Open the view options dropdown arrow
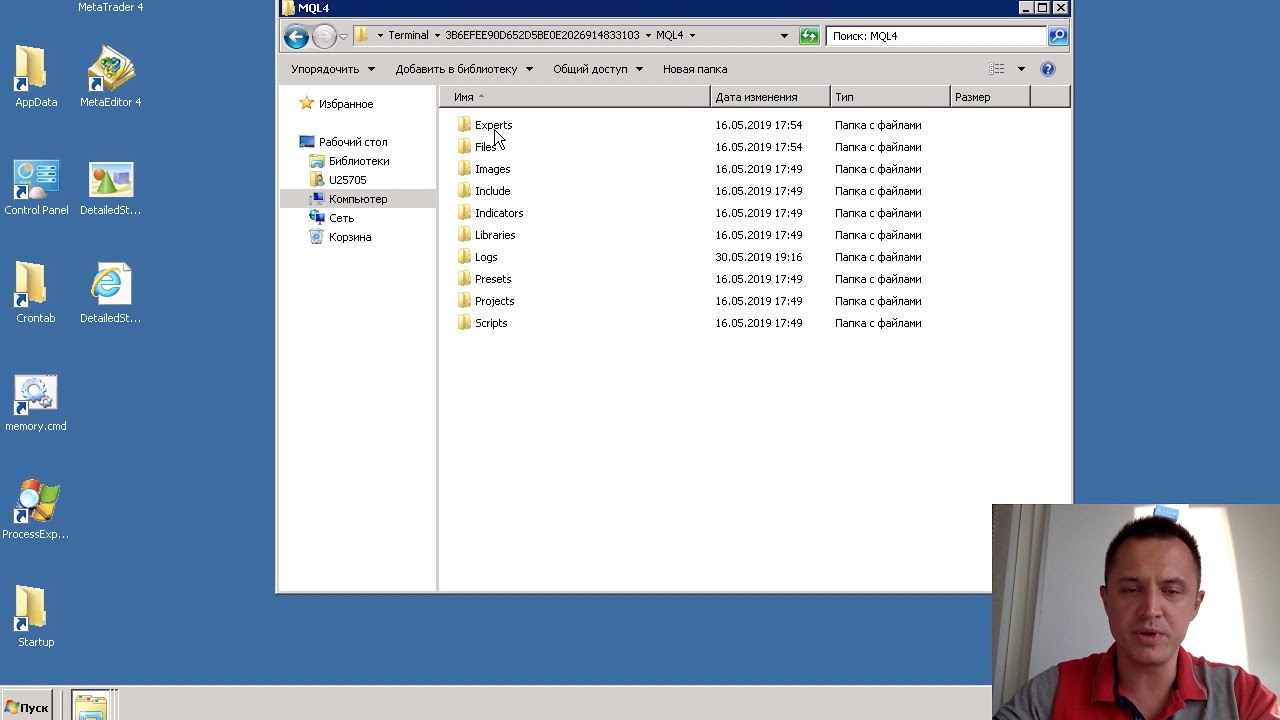The height and width of the screenshot is (720, 1280). (x=1021, y=69)
